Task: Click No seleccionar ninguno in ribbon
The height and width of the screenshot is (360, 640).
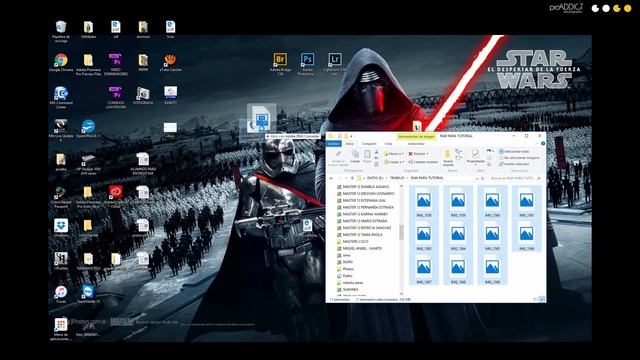Action: coord(519,158)
